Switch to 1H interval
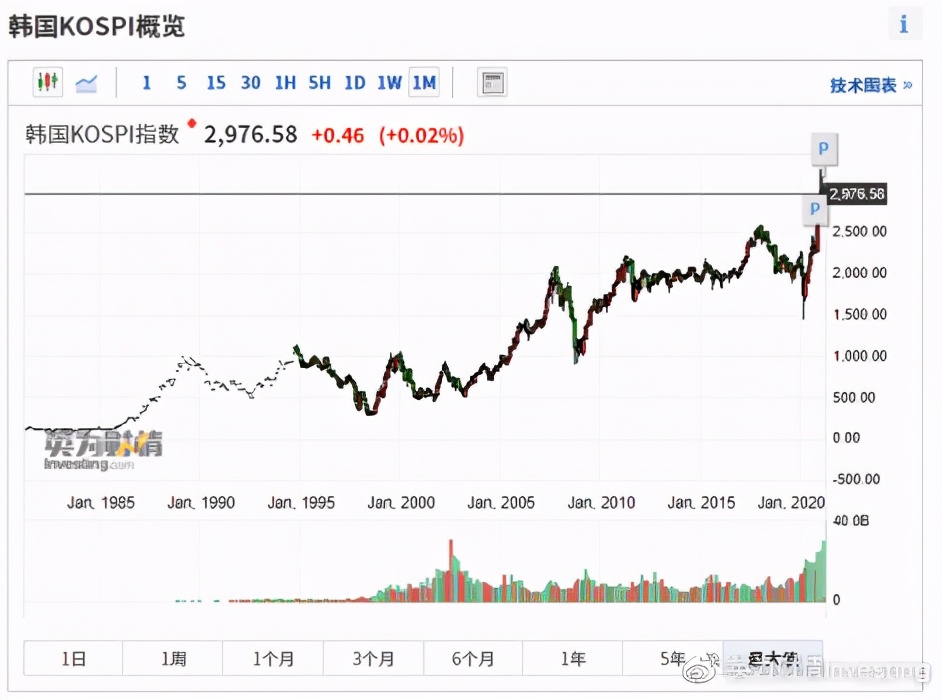942x700 pixels. pyautogui.click(x=285, y=83)
